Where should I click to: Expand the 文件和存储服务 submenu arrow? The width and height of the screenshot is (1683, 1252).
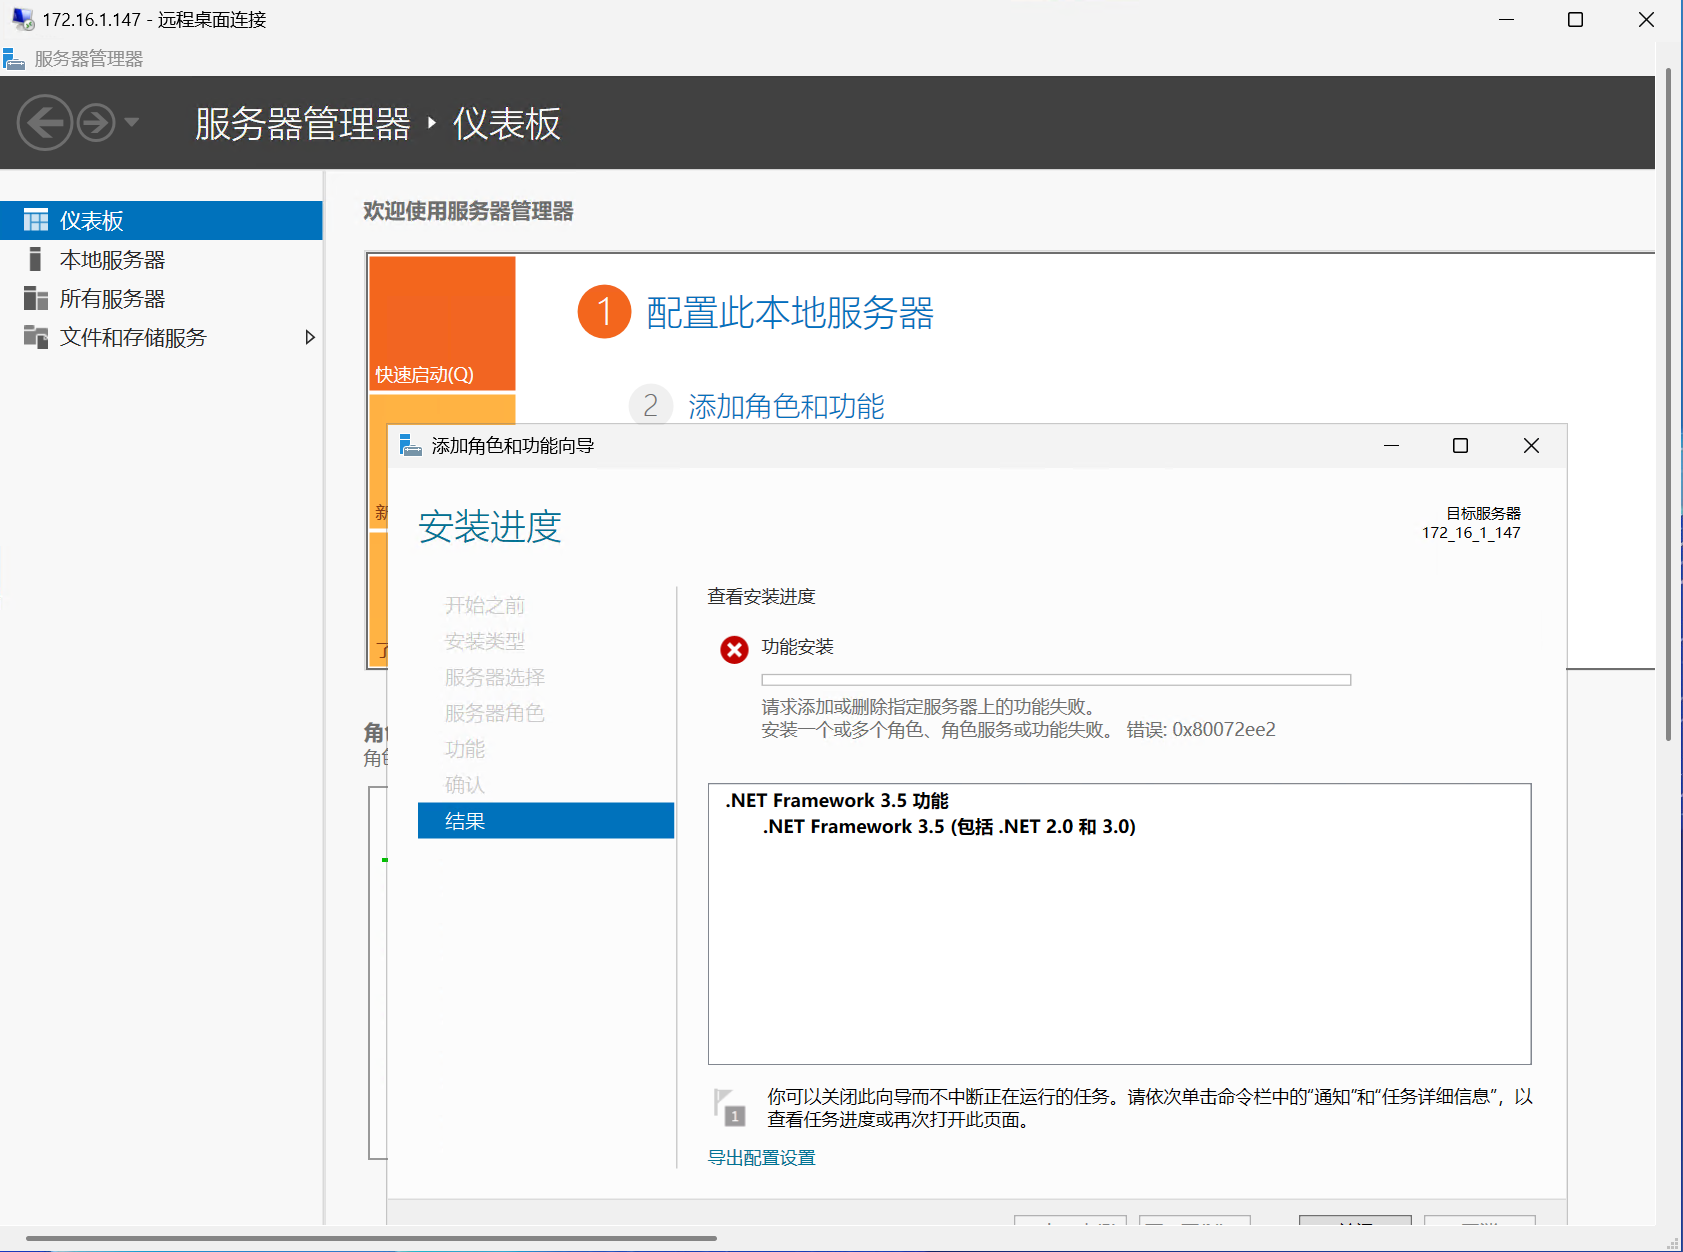[x=310, y=337]
